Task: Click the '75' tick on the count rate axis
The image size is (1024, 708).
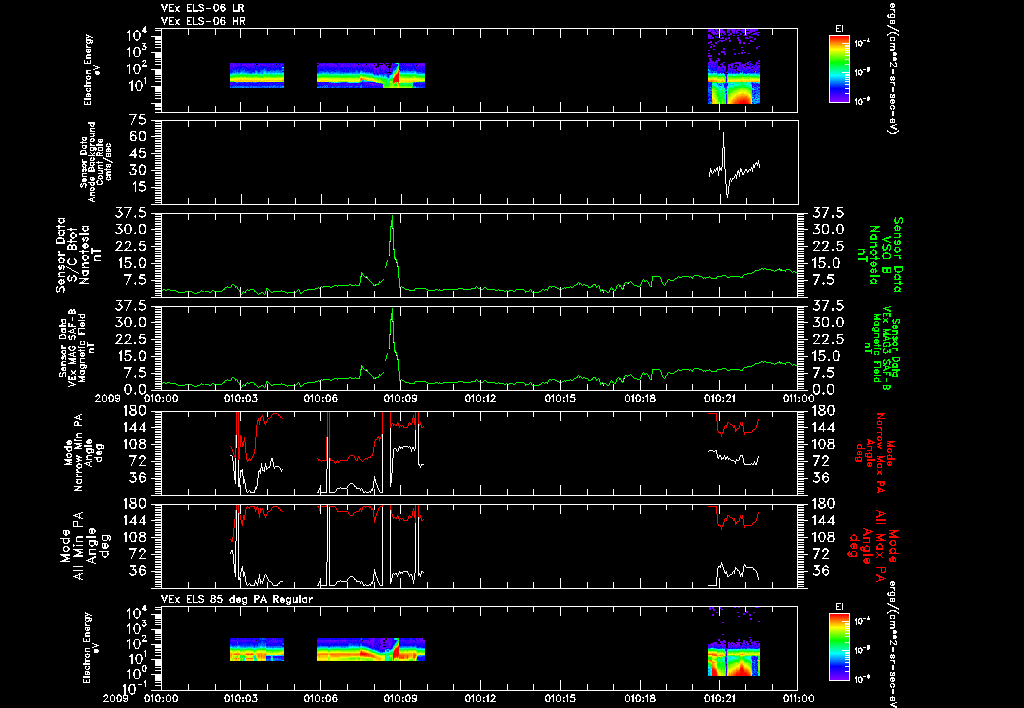Action: tap(138, 120)
